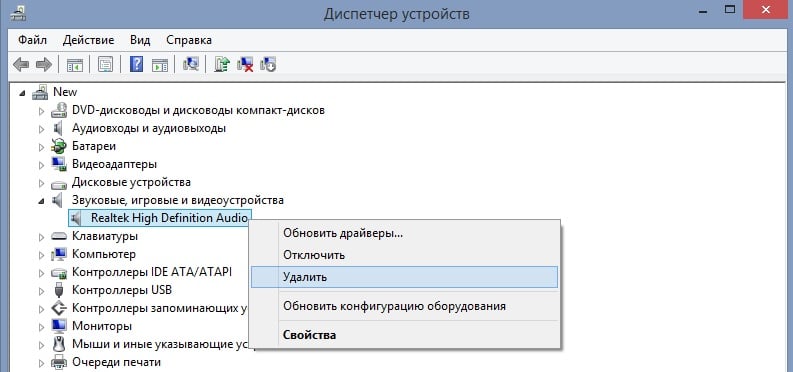This screenshot has width=793, height=372.
Task: Open the Действие menu
Action: [89, 40]
